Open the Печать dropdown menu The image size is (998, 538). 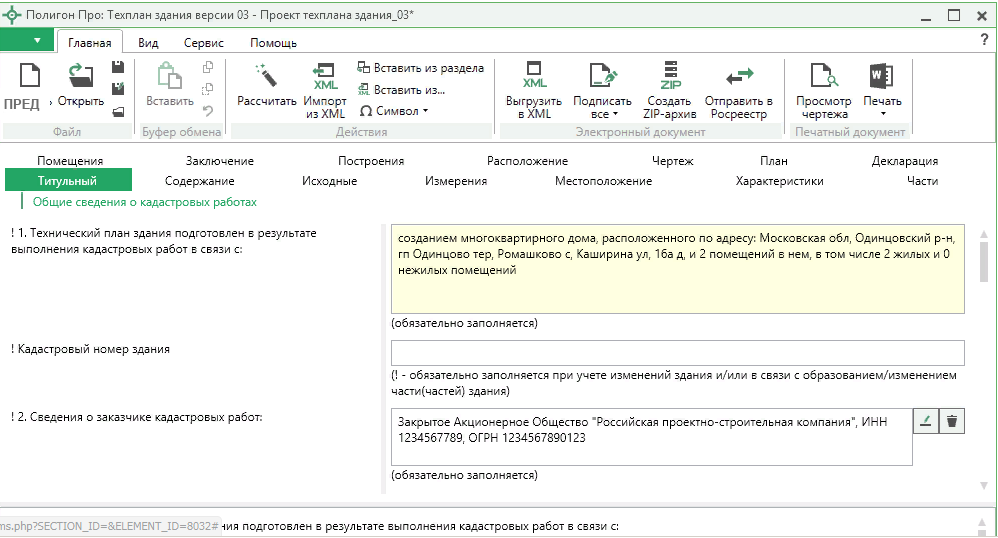882,107
